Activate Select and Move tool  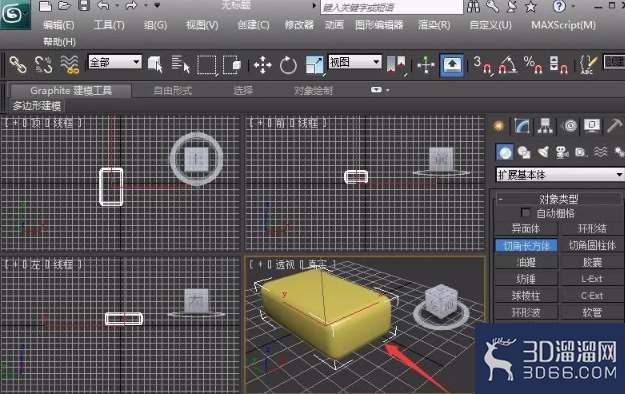pos(262,65)
